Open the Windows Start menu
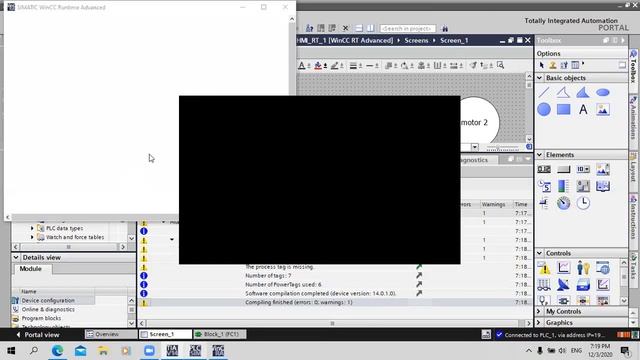 click(11, 351)
